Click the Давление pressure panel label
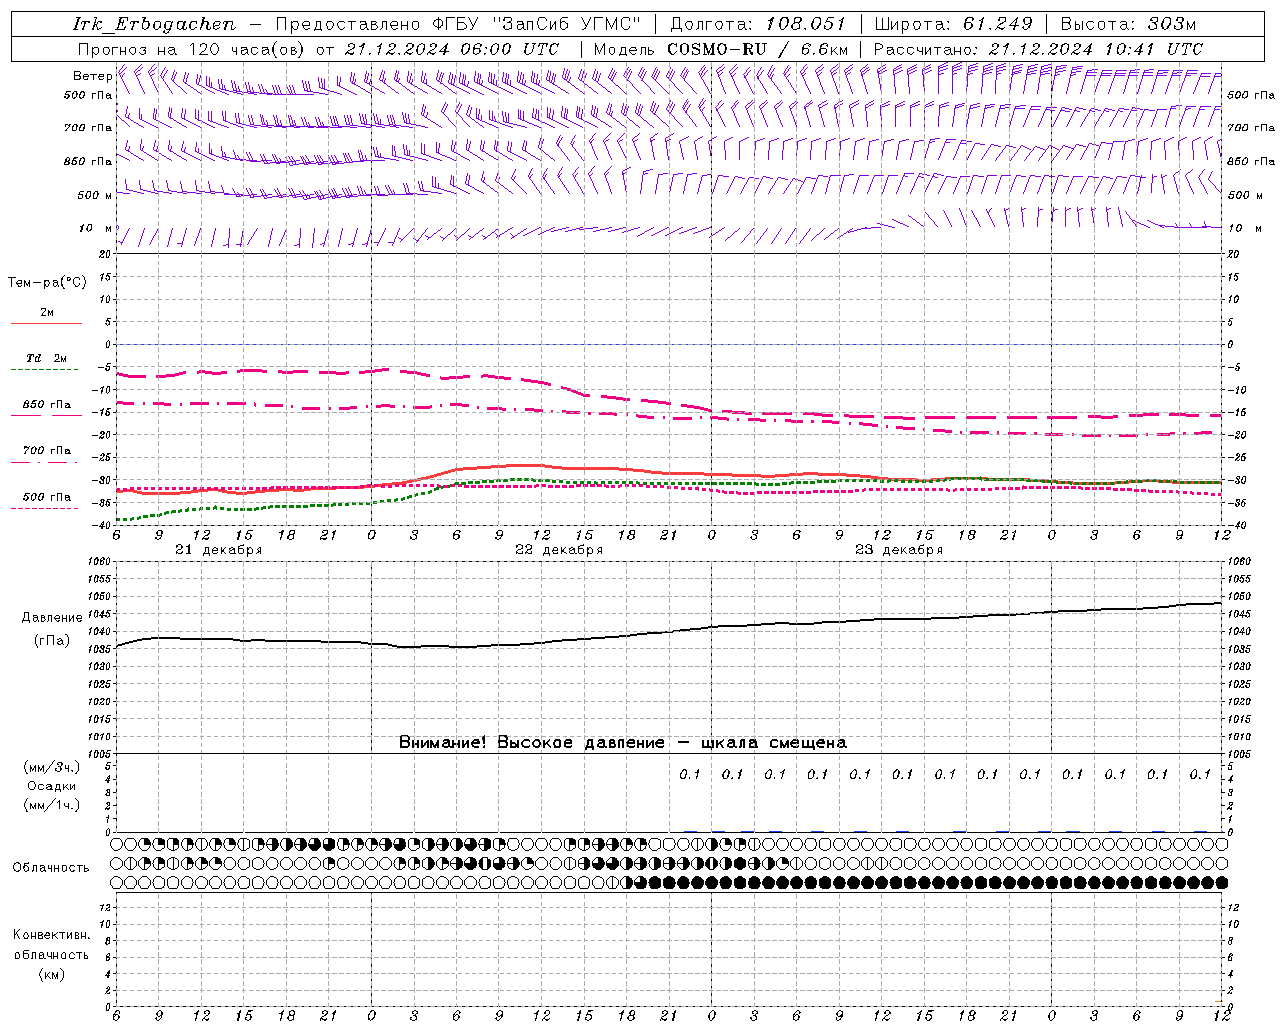1280x1024 pixels. click(51, 618)
